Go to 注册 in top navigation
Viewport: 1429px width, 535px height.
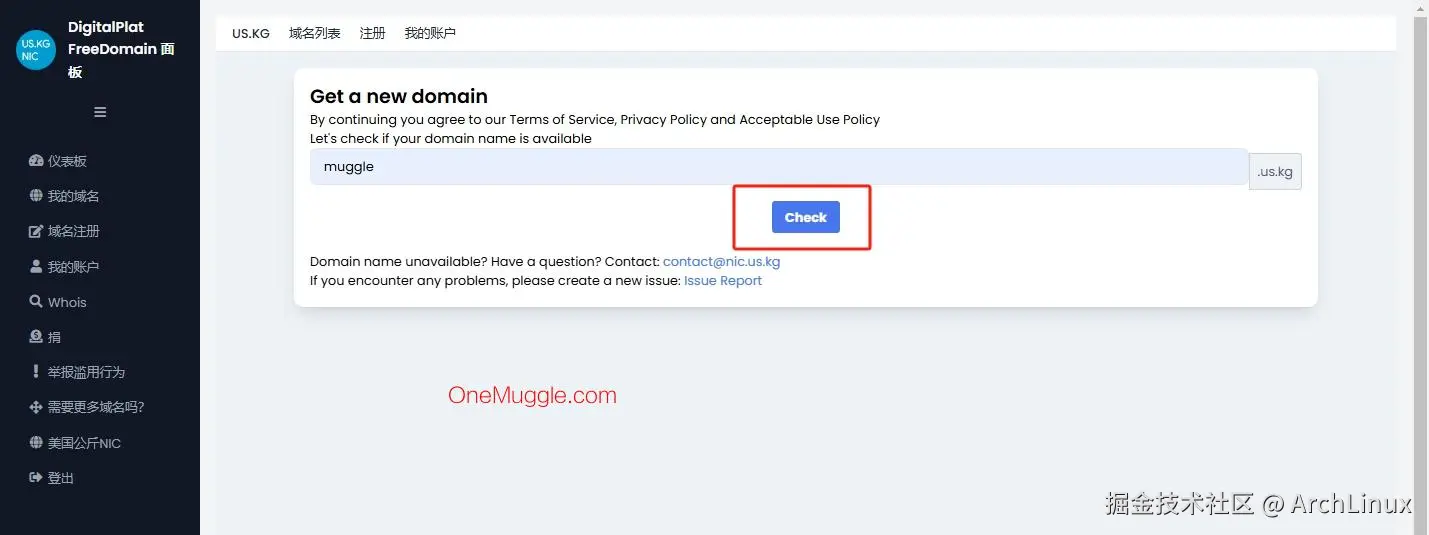(372, 33)
